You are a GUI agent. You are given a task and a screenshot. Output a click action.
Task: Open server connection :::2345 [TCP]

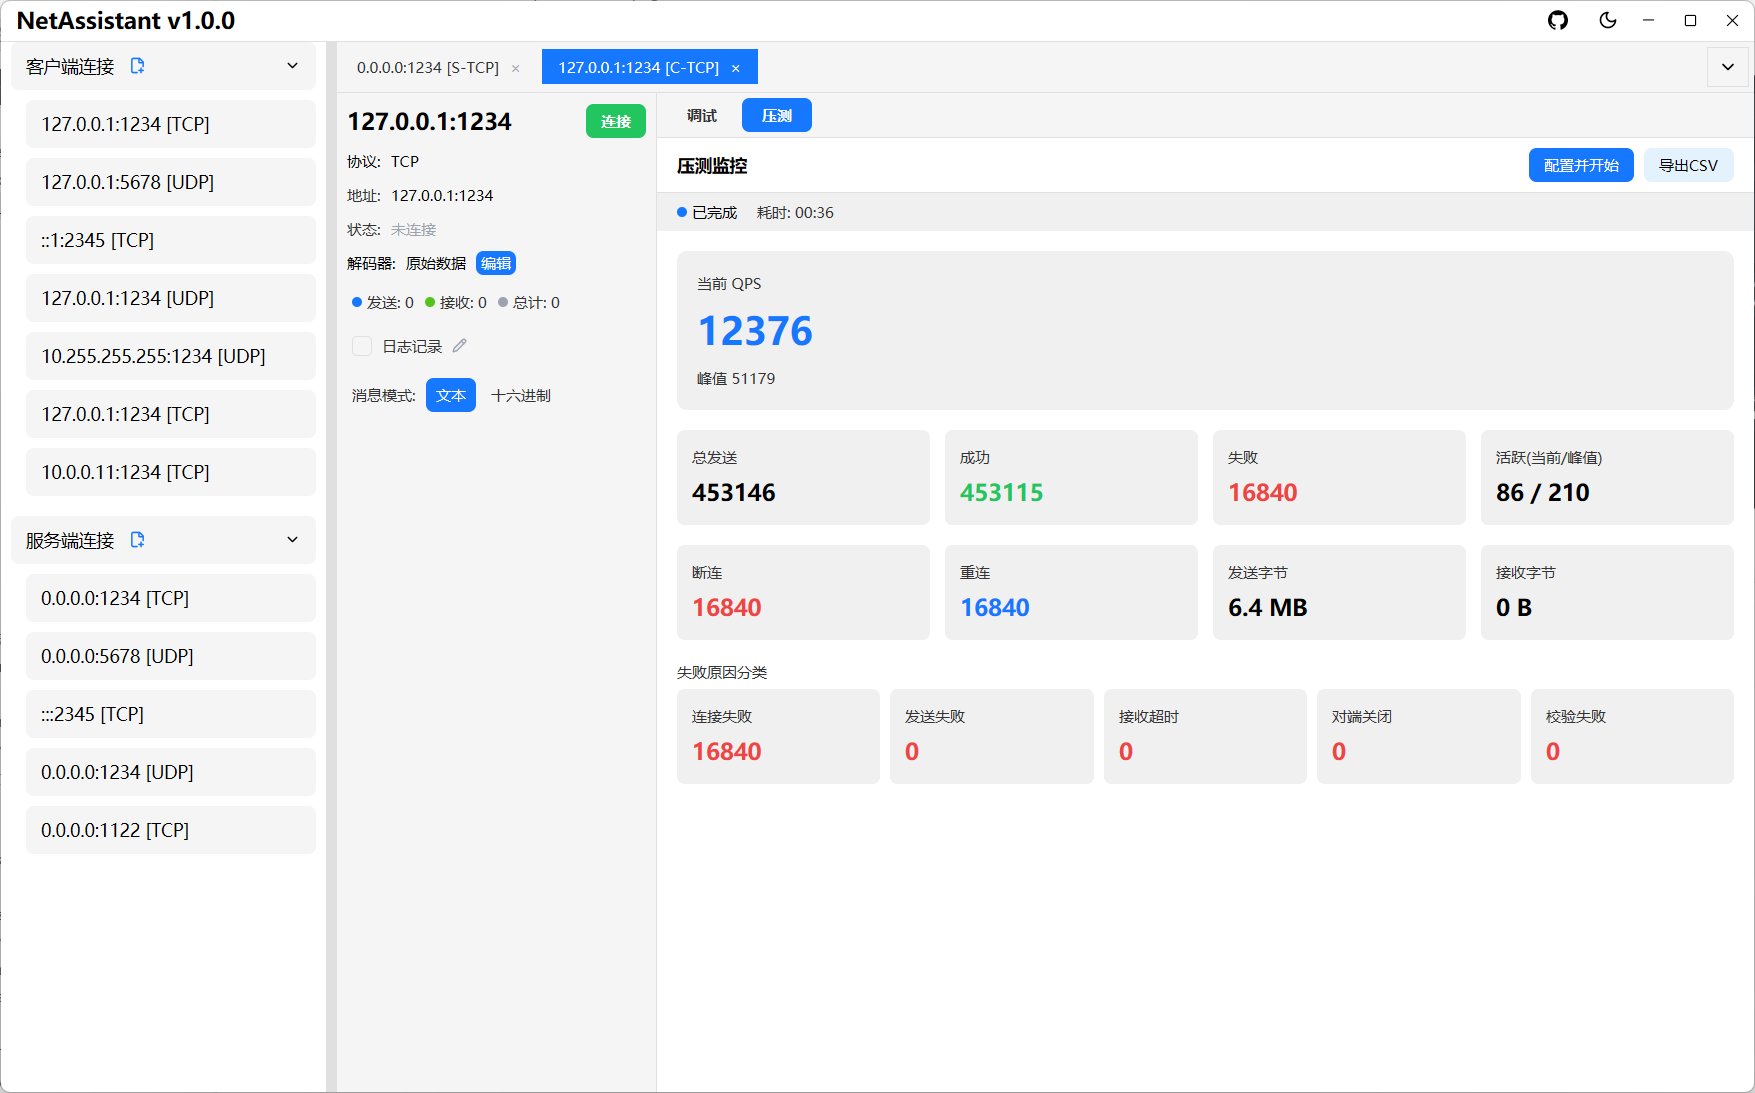[x=171, y=714]
